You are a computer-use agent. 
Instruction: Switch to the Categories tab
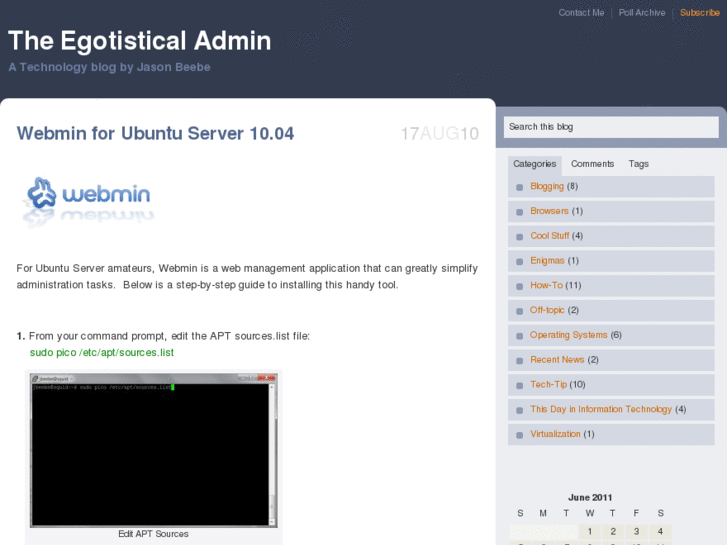[535, 164]
